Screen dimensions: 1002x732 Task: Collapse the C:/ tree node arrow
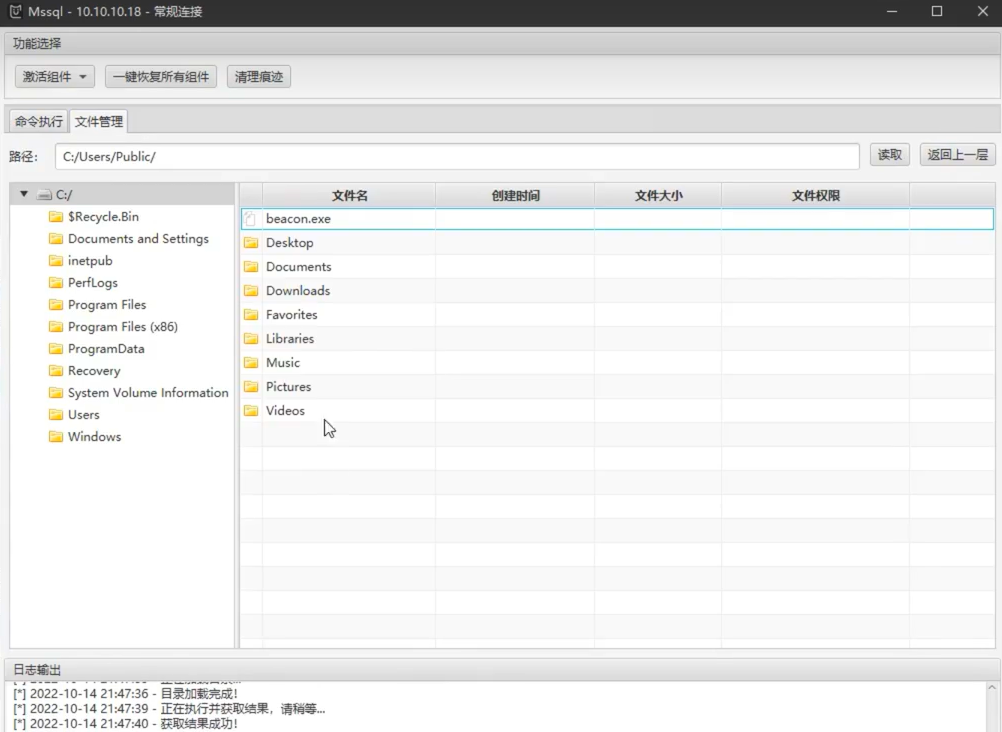point(24,194)
